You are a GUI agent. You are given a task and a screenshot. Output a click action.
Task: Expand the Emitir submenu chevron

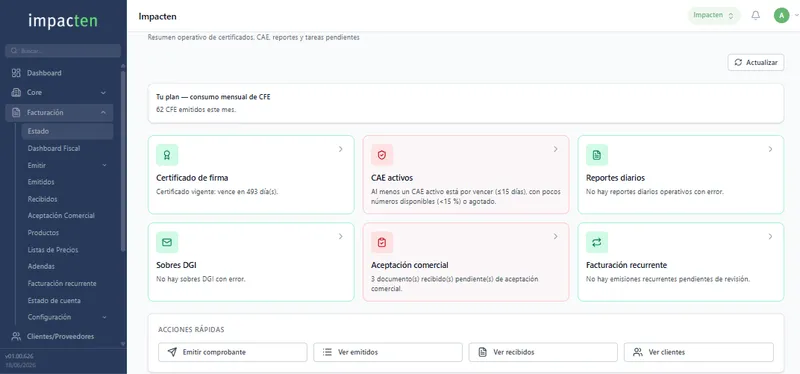pyautogui.click(x=105, y=165)
